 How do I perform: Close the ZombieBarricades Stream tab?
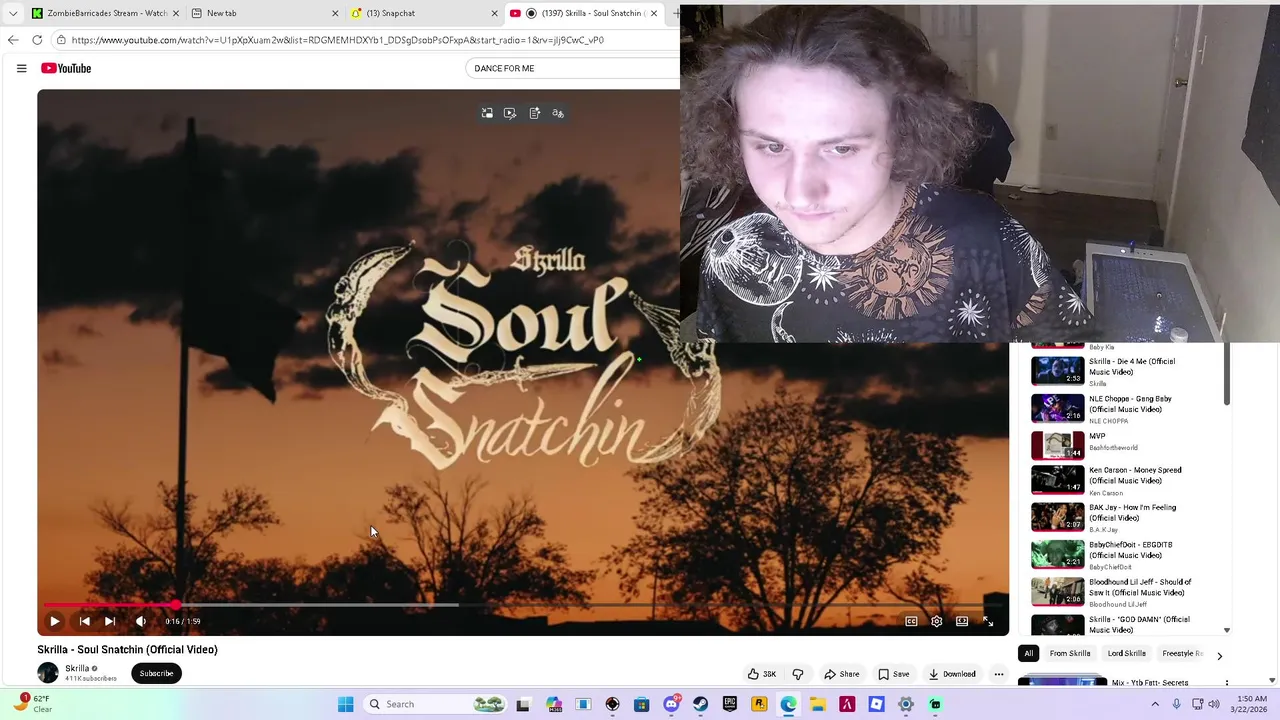175,13
